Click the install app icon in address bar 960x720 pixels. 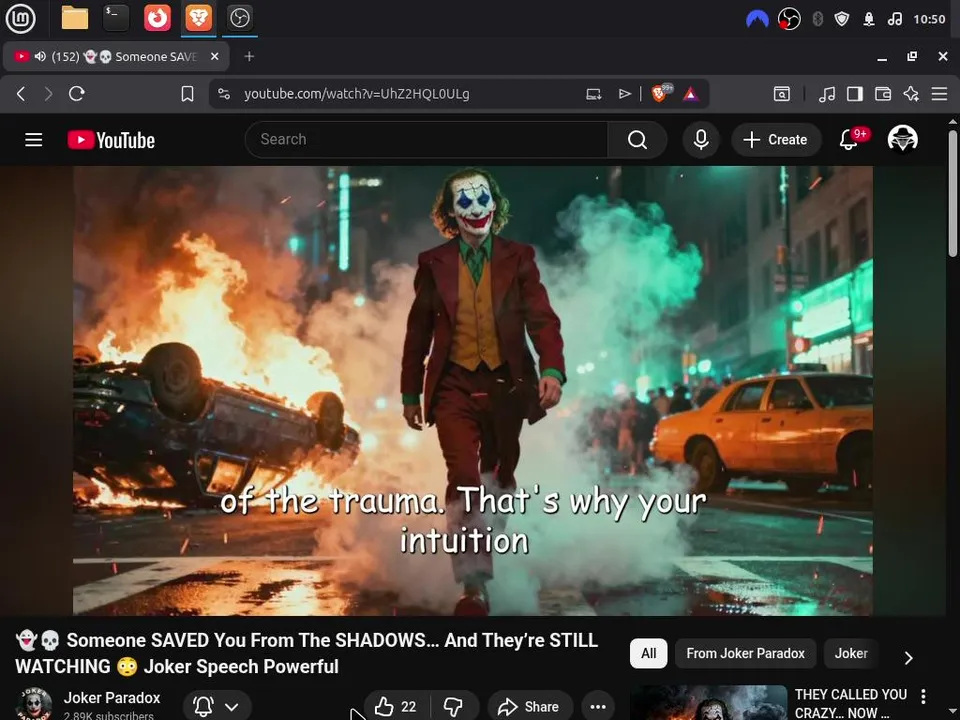[x=593, y=94]
